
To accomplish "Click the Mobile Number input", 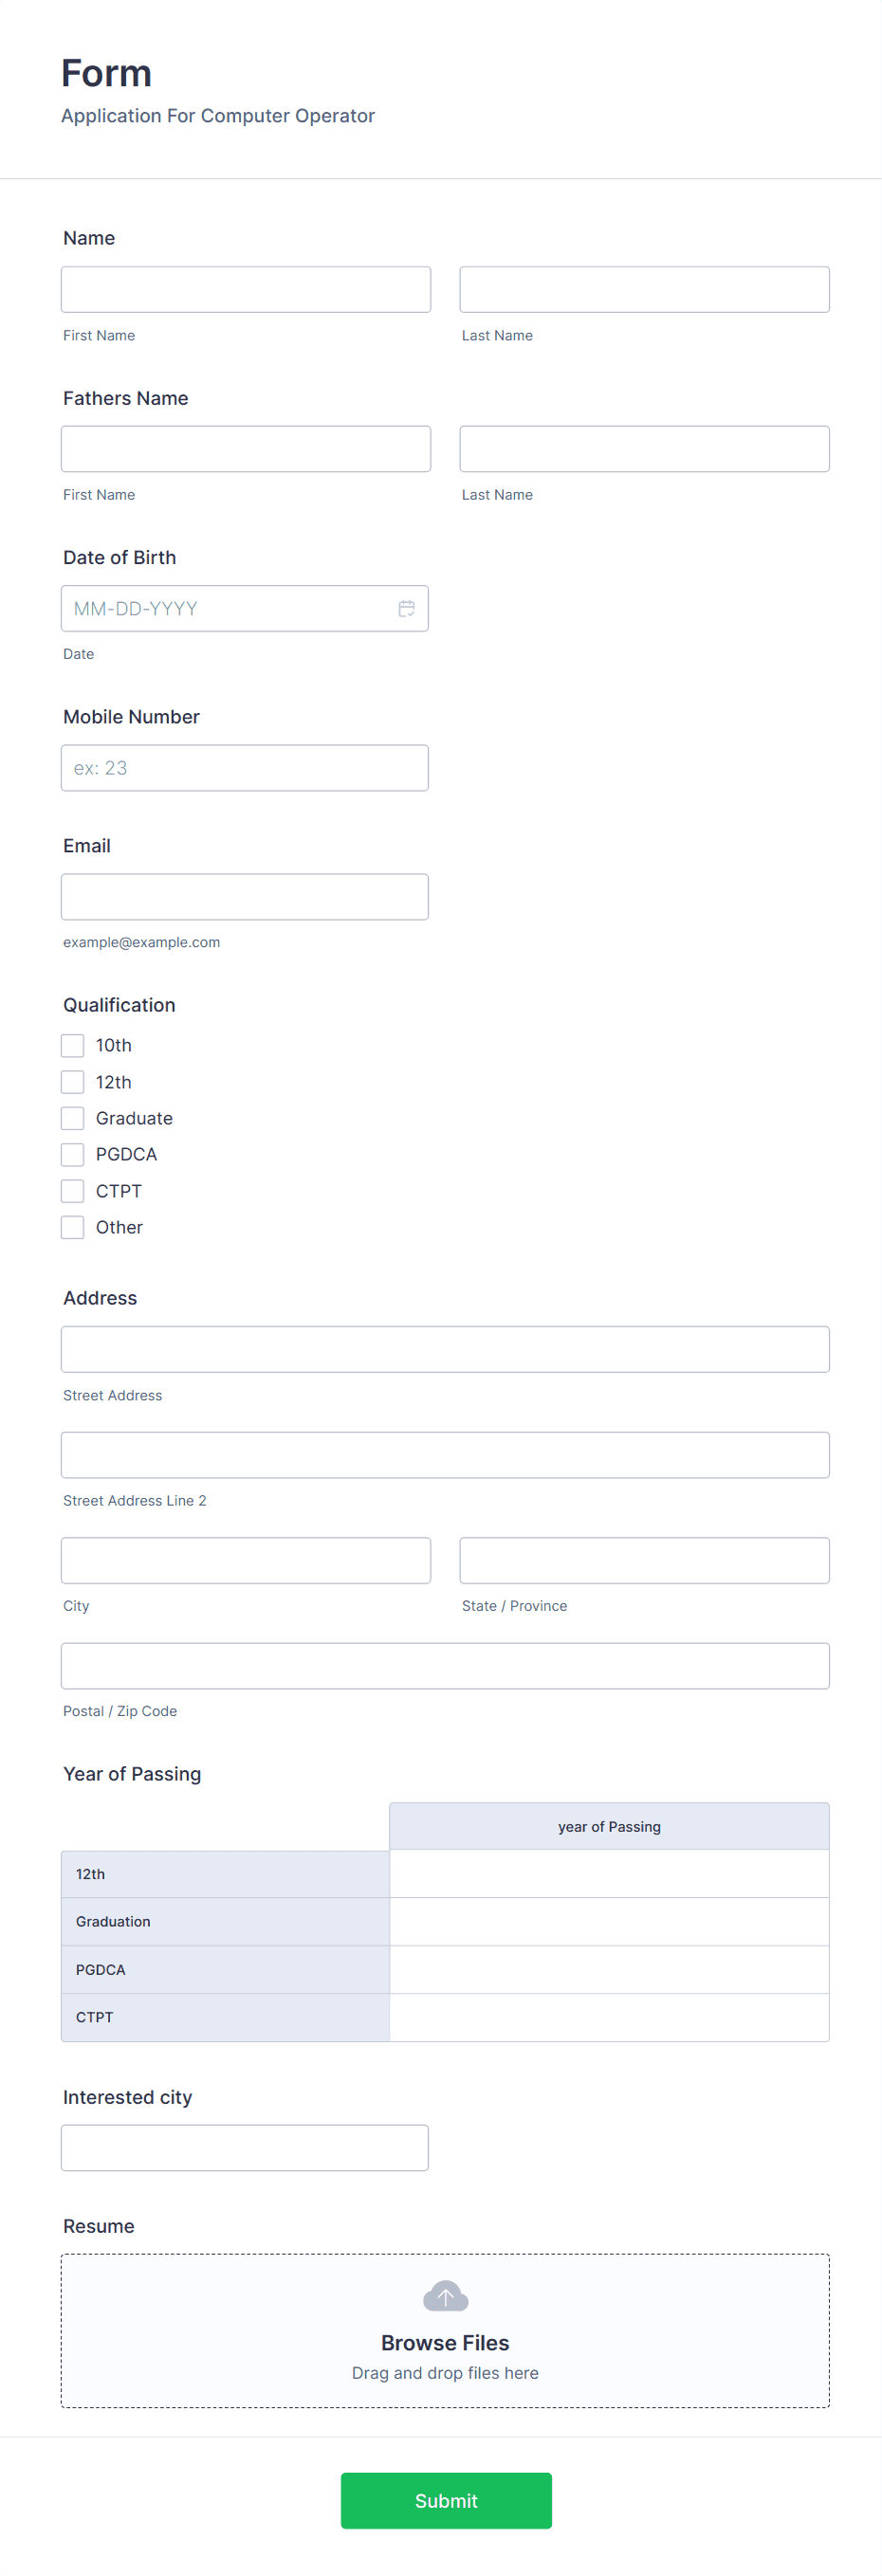I will coord(245,767).
